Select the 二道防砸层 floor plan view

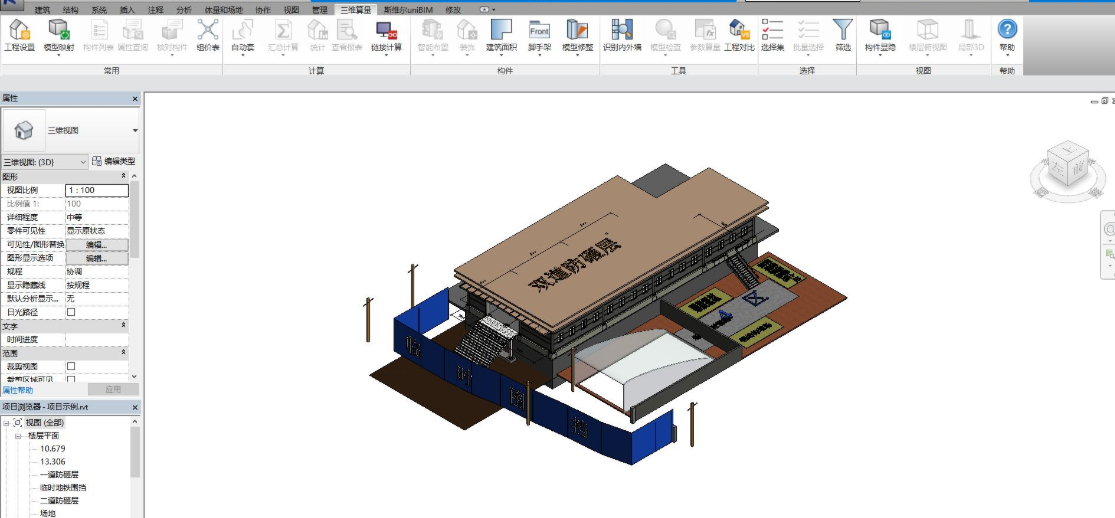(59, 500)
